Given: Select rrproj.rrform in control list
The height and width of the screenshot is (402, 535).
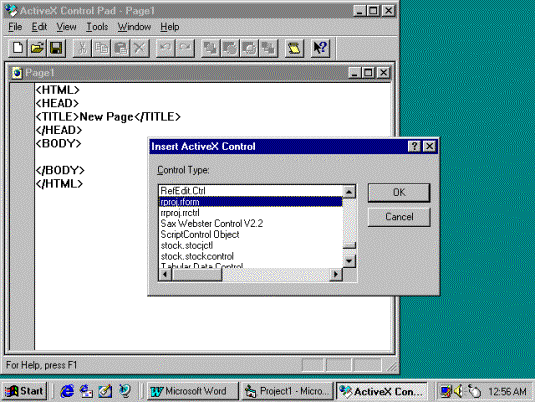Looking at the screenshot, I should [251, 202].
